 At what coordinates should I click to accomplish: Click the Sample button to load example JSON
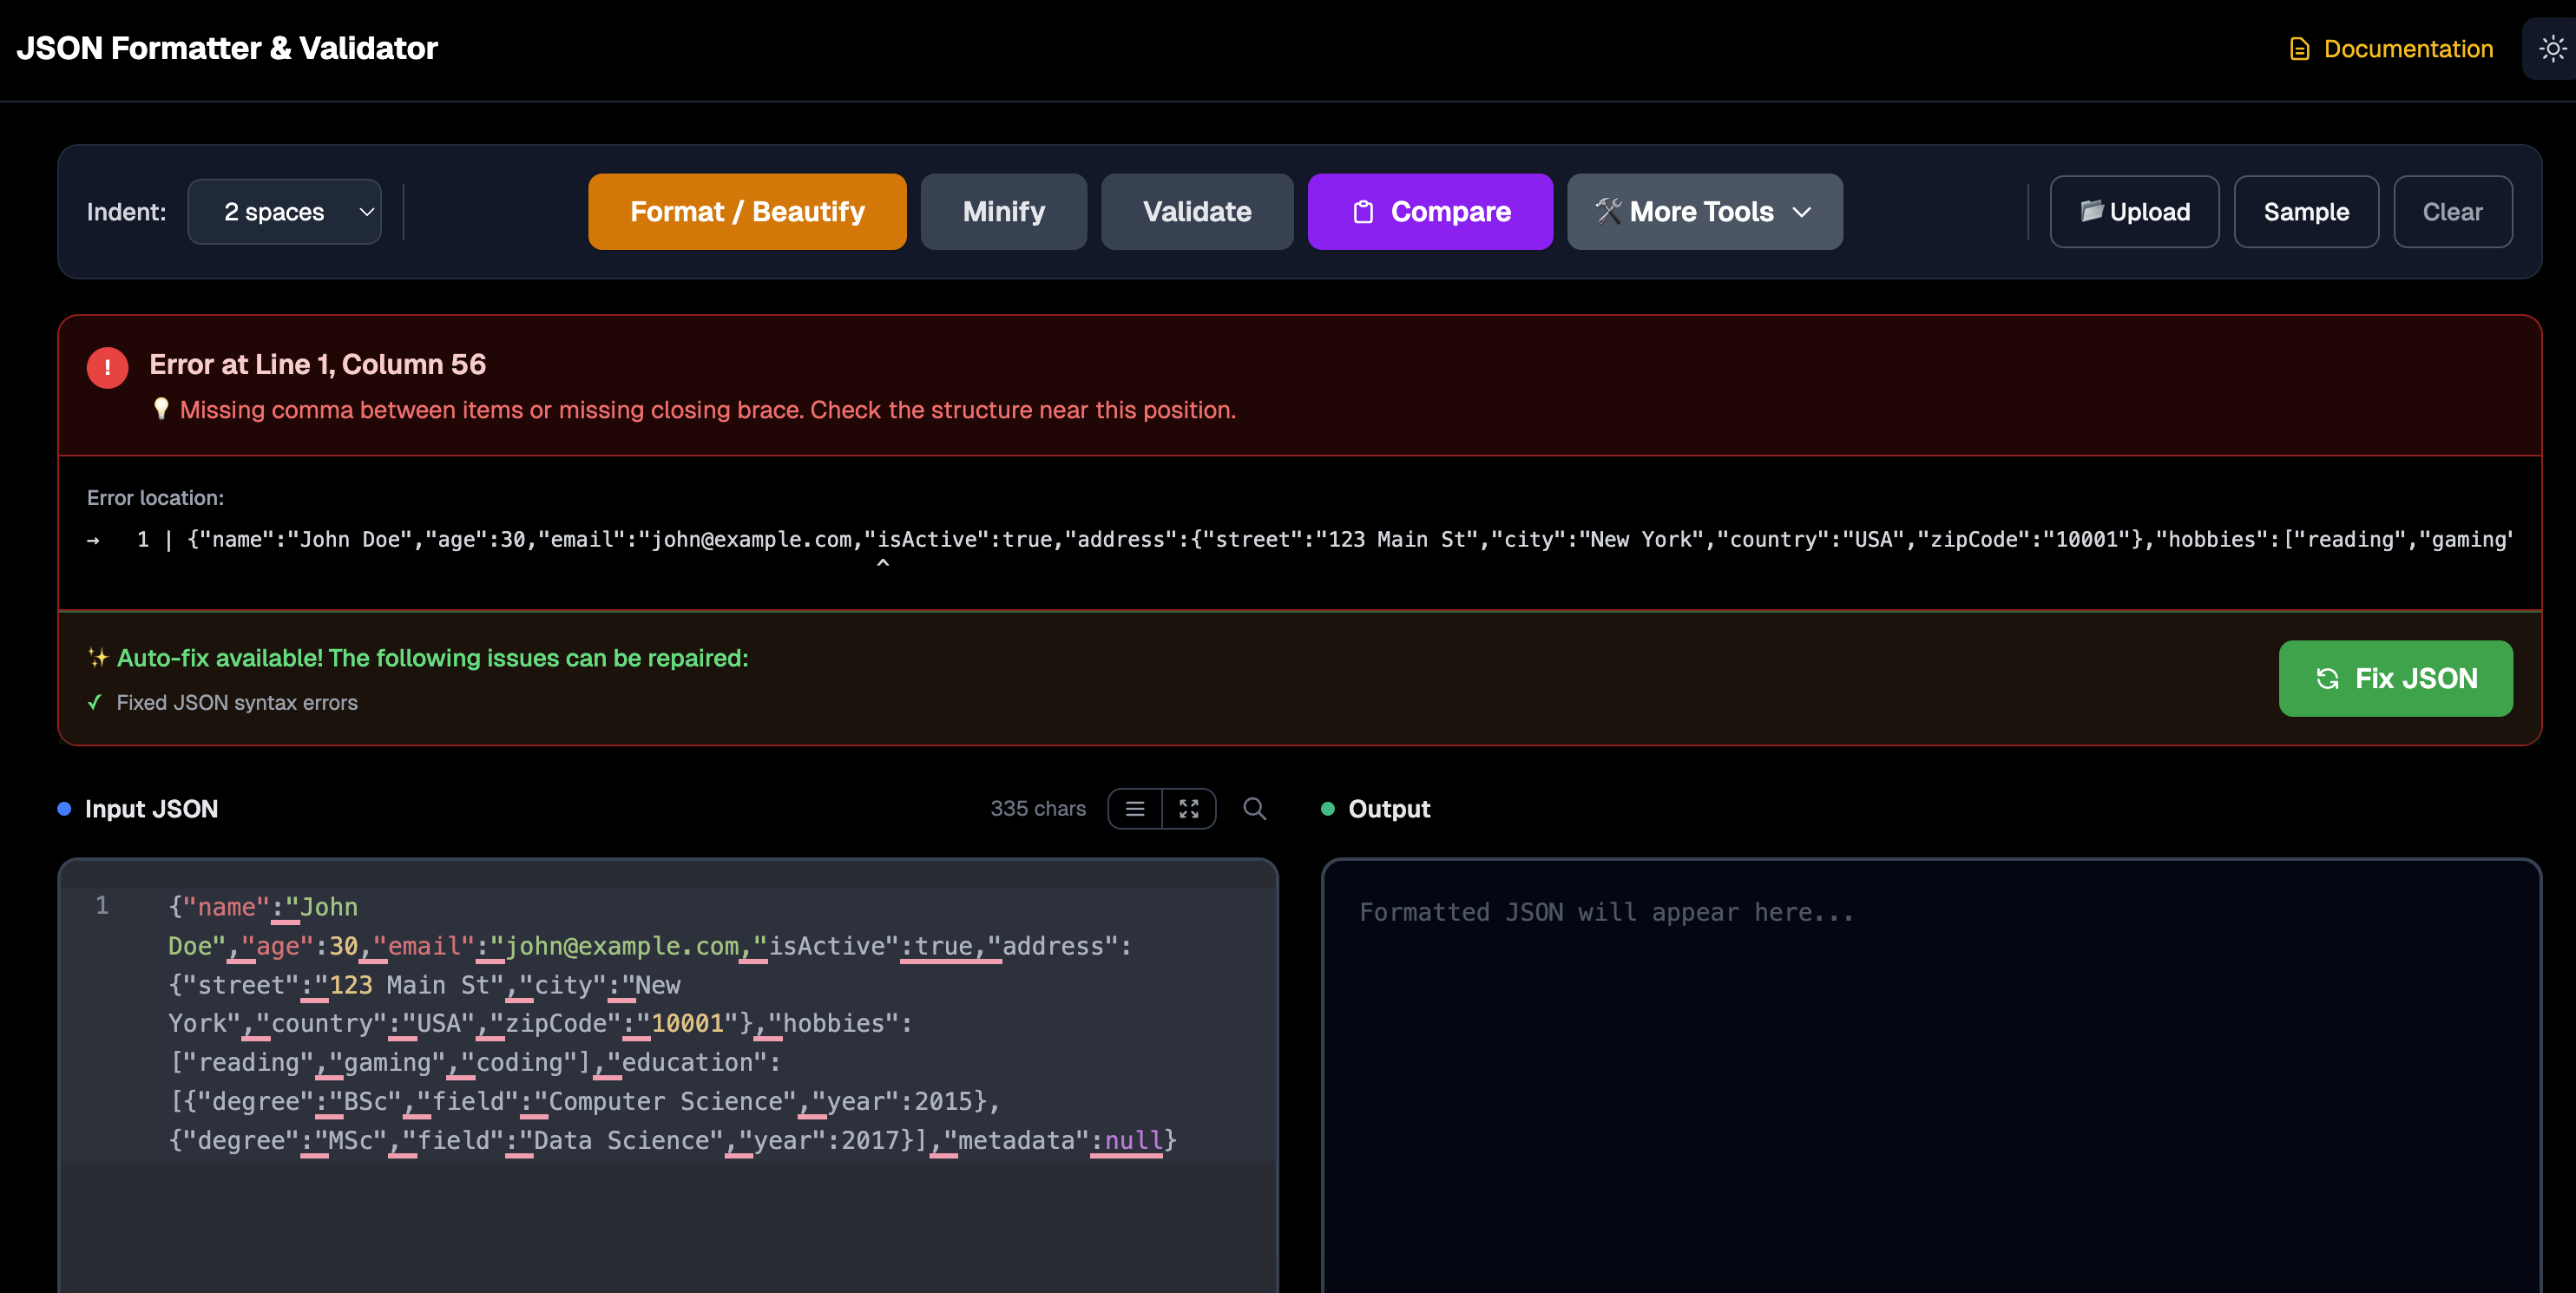click(2306, 211)
